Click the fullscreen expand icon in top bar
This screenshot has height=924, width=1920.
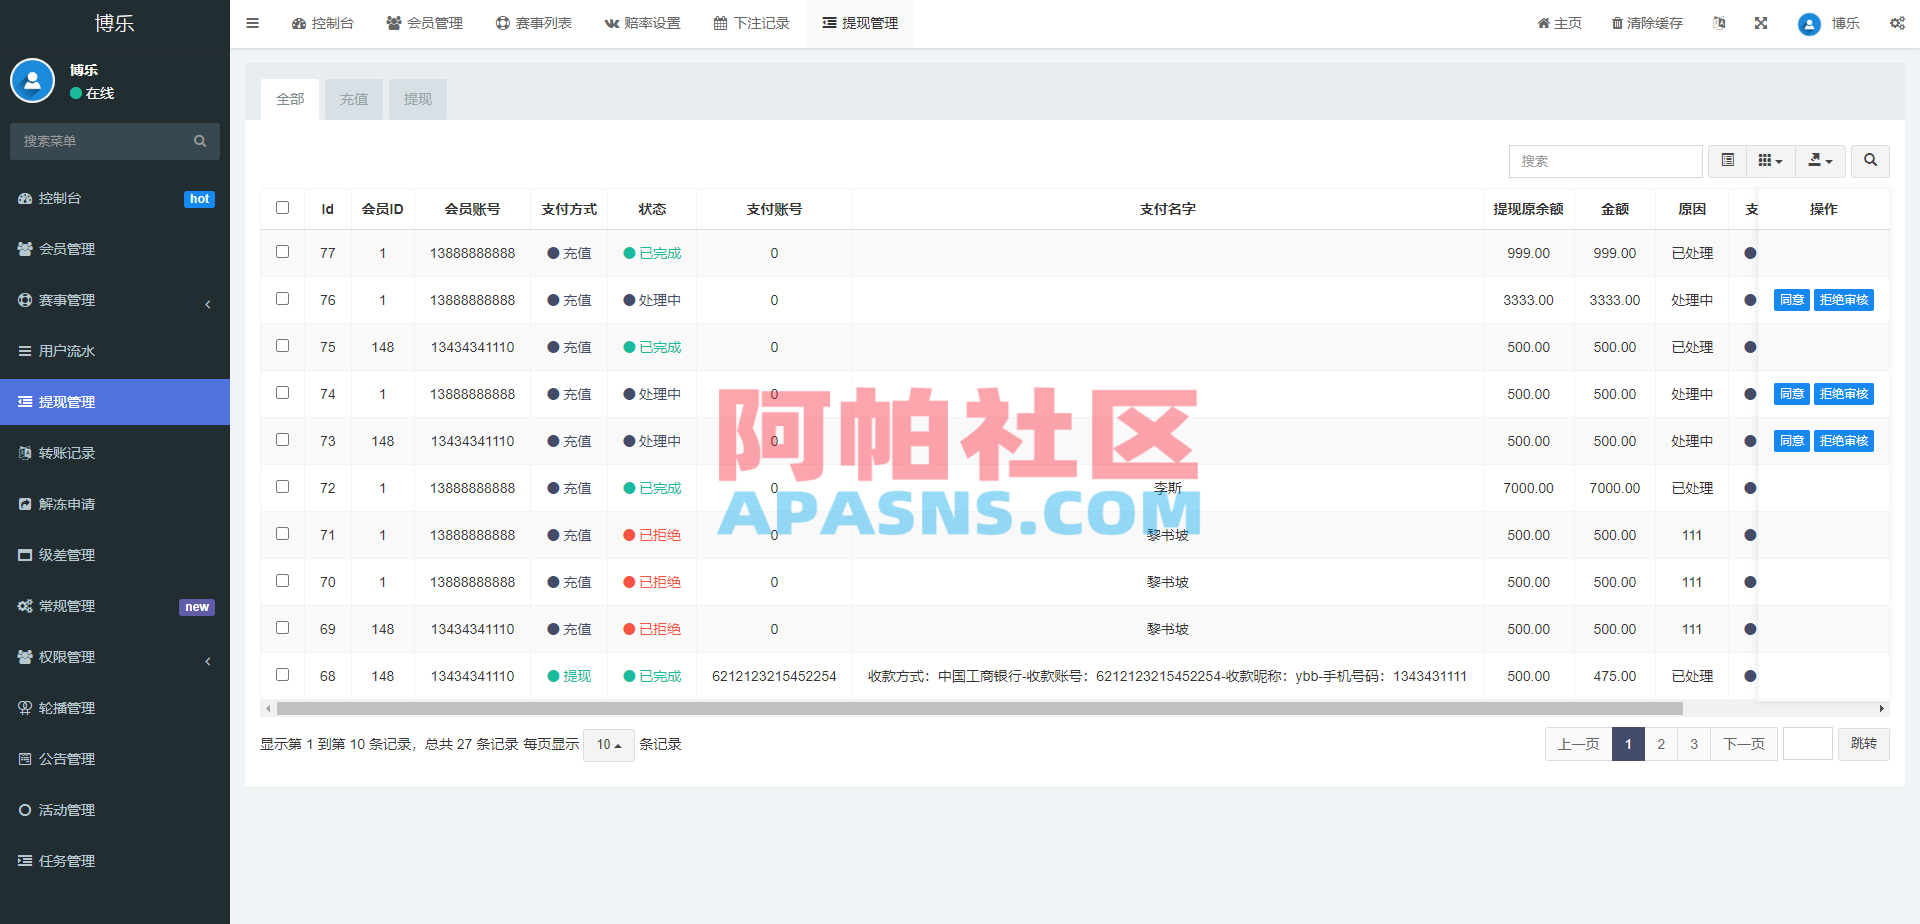pos(1760,22)
